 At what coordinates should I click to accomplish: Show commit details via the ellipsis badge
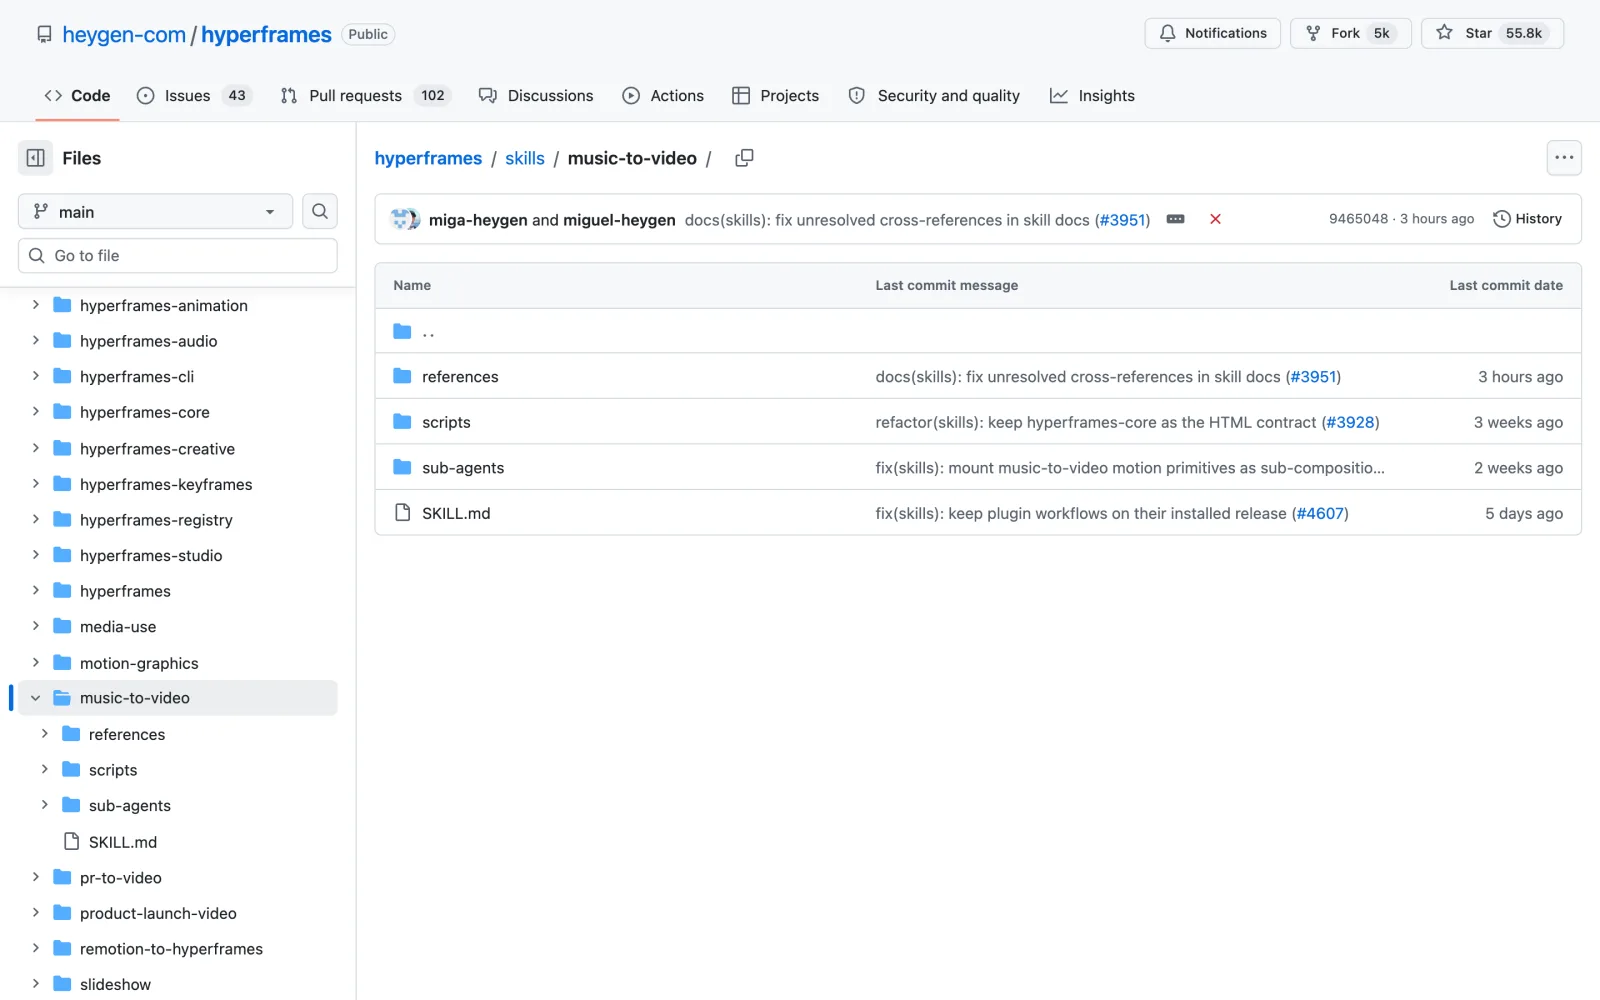coord(1176,219)
